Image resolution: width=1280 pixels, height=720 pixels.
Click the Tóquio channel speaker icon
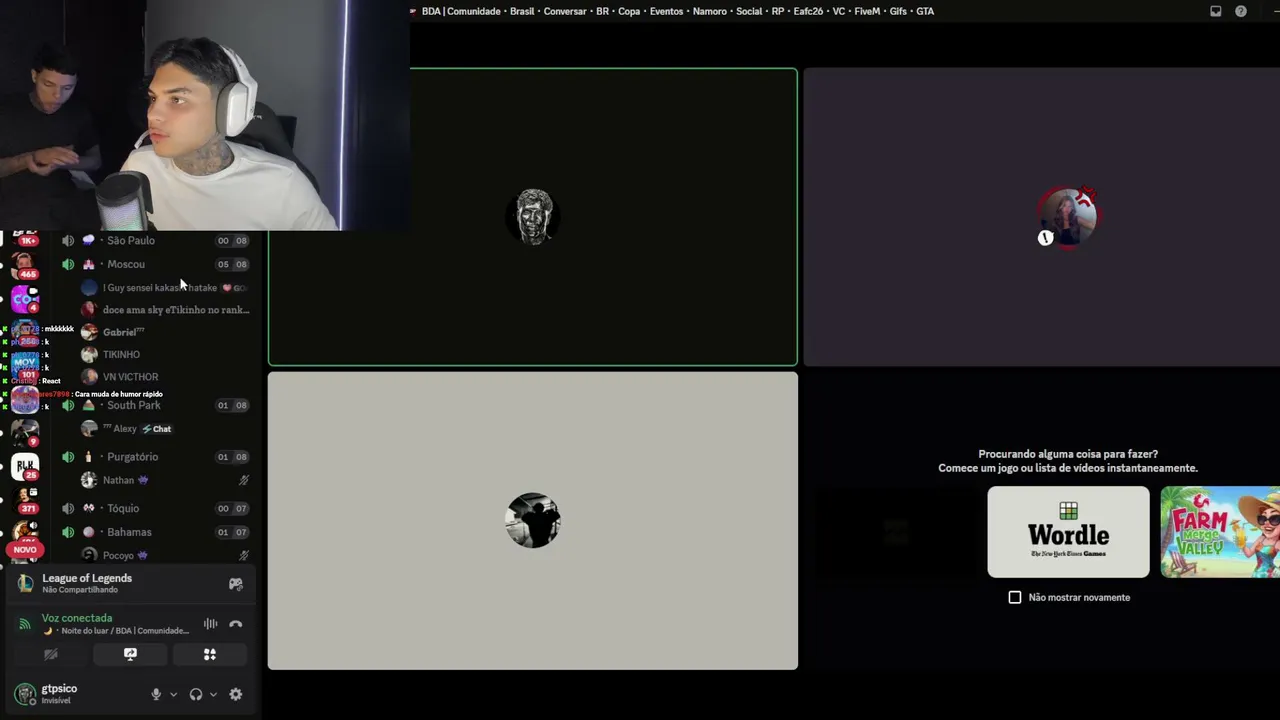(68, 508)
